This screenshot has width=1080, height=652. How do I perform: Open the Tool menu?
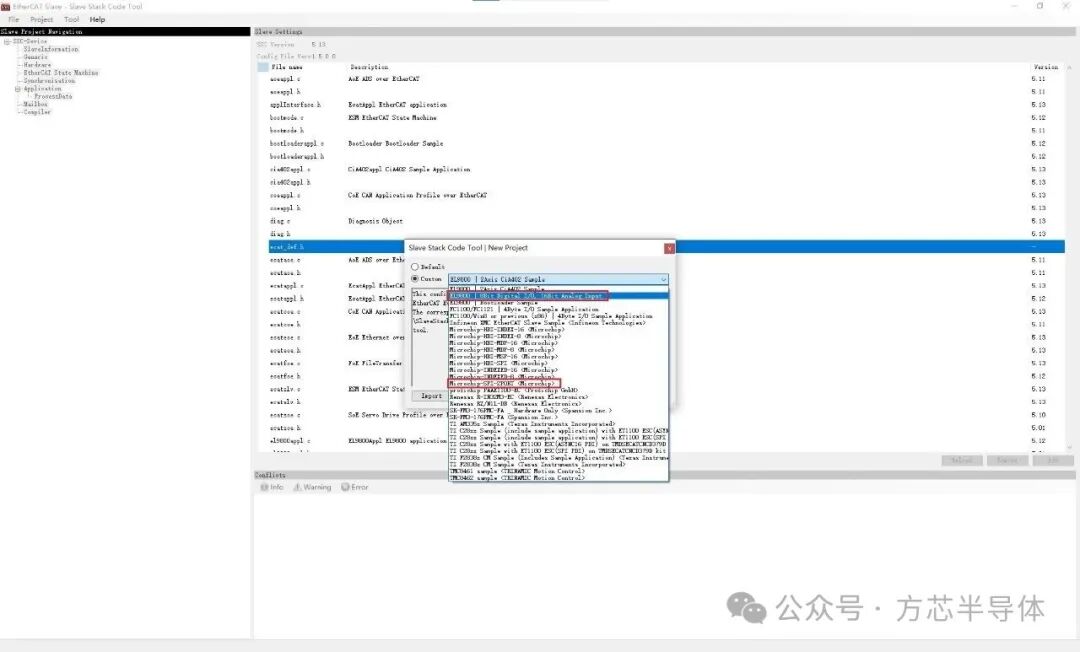[x=72, y=19]
